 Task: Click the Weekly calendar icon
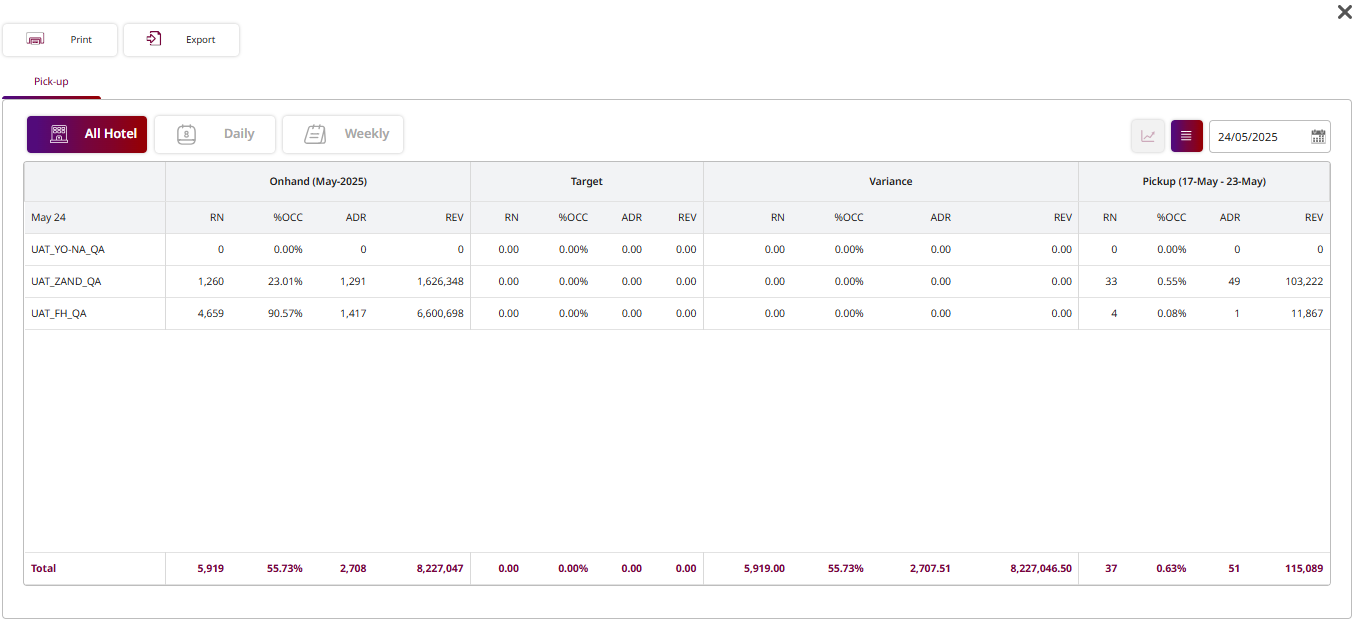[315, 134]
